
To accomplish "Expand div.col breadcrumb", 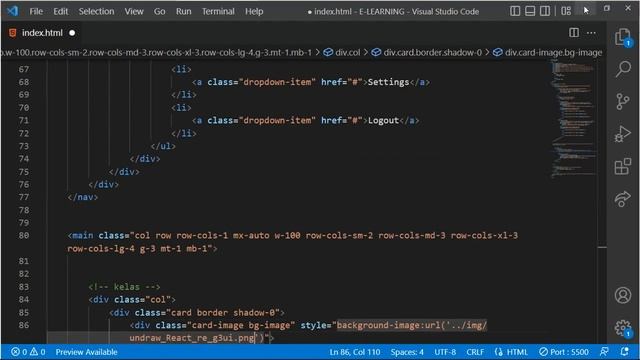I will point(342,52).
